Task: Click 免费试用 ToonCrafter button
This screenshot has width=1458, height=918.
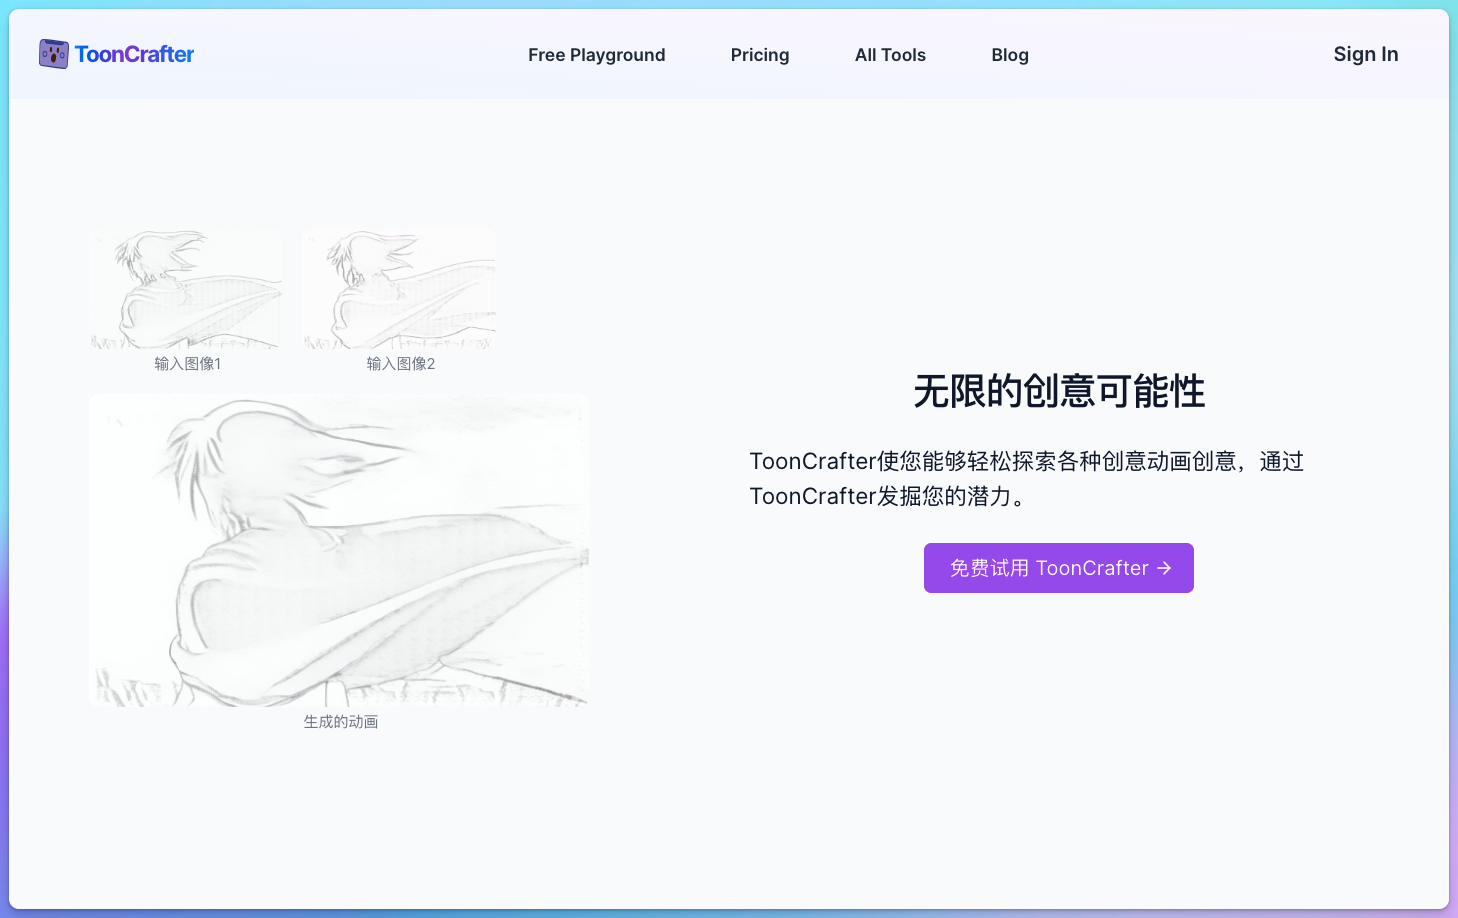Action: (x=1058, y=568)
